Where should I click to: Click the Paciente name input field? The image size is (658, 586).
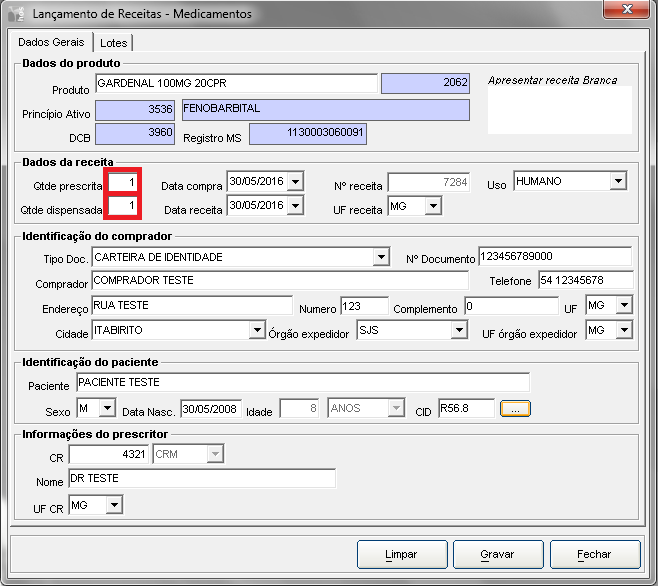[302, 383]
